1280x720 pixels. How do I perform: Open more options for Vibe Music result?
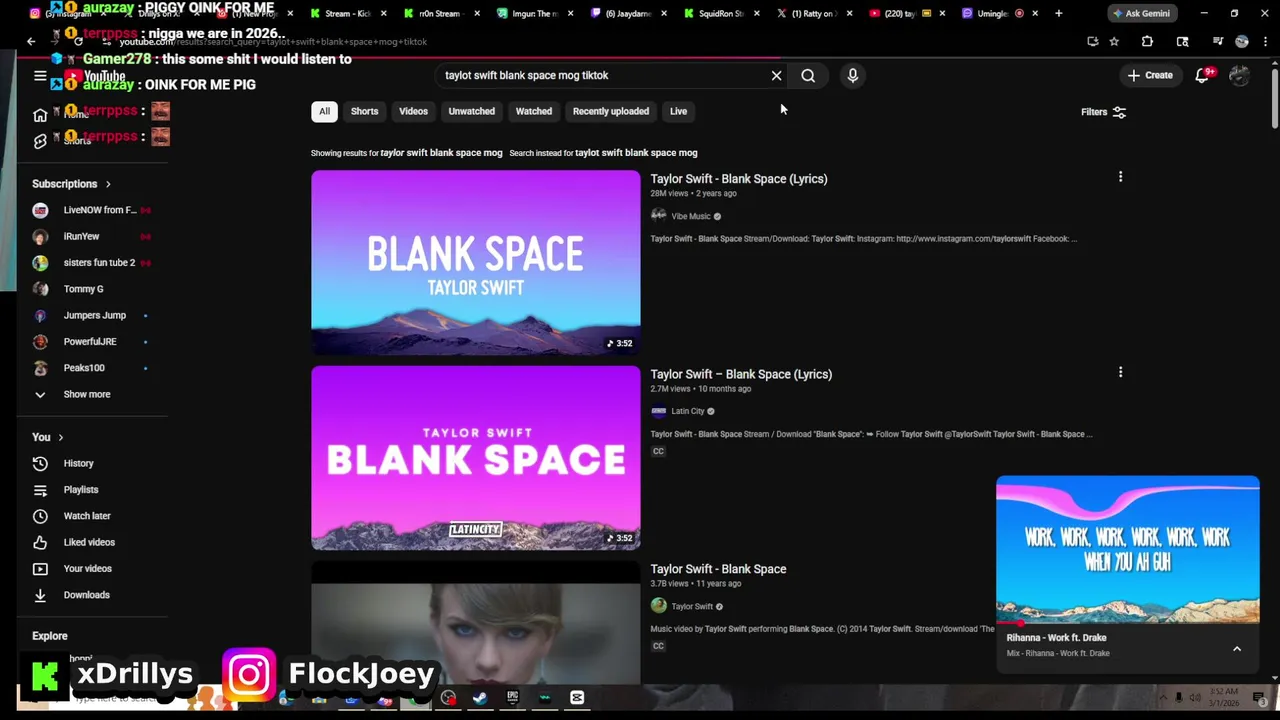[1120, 177]
